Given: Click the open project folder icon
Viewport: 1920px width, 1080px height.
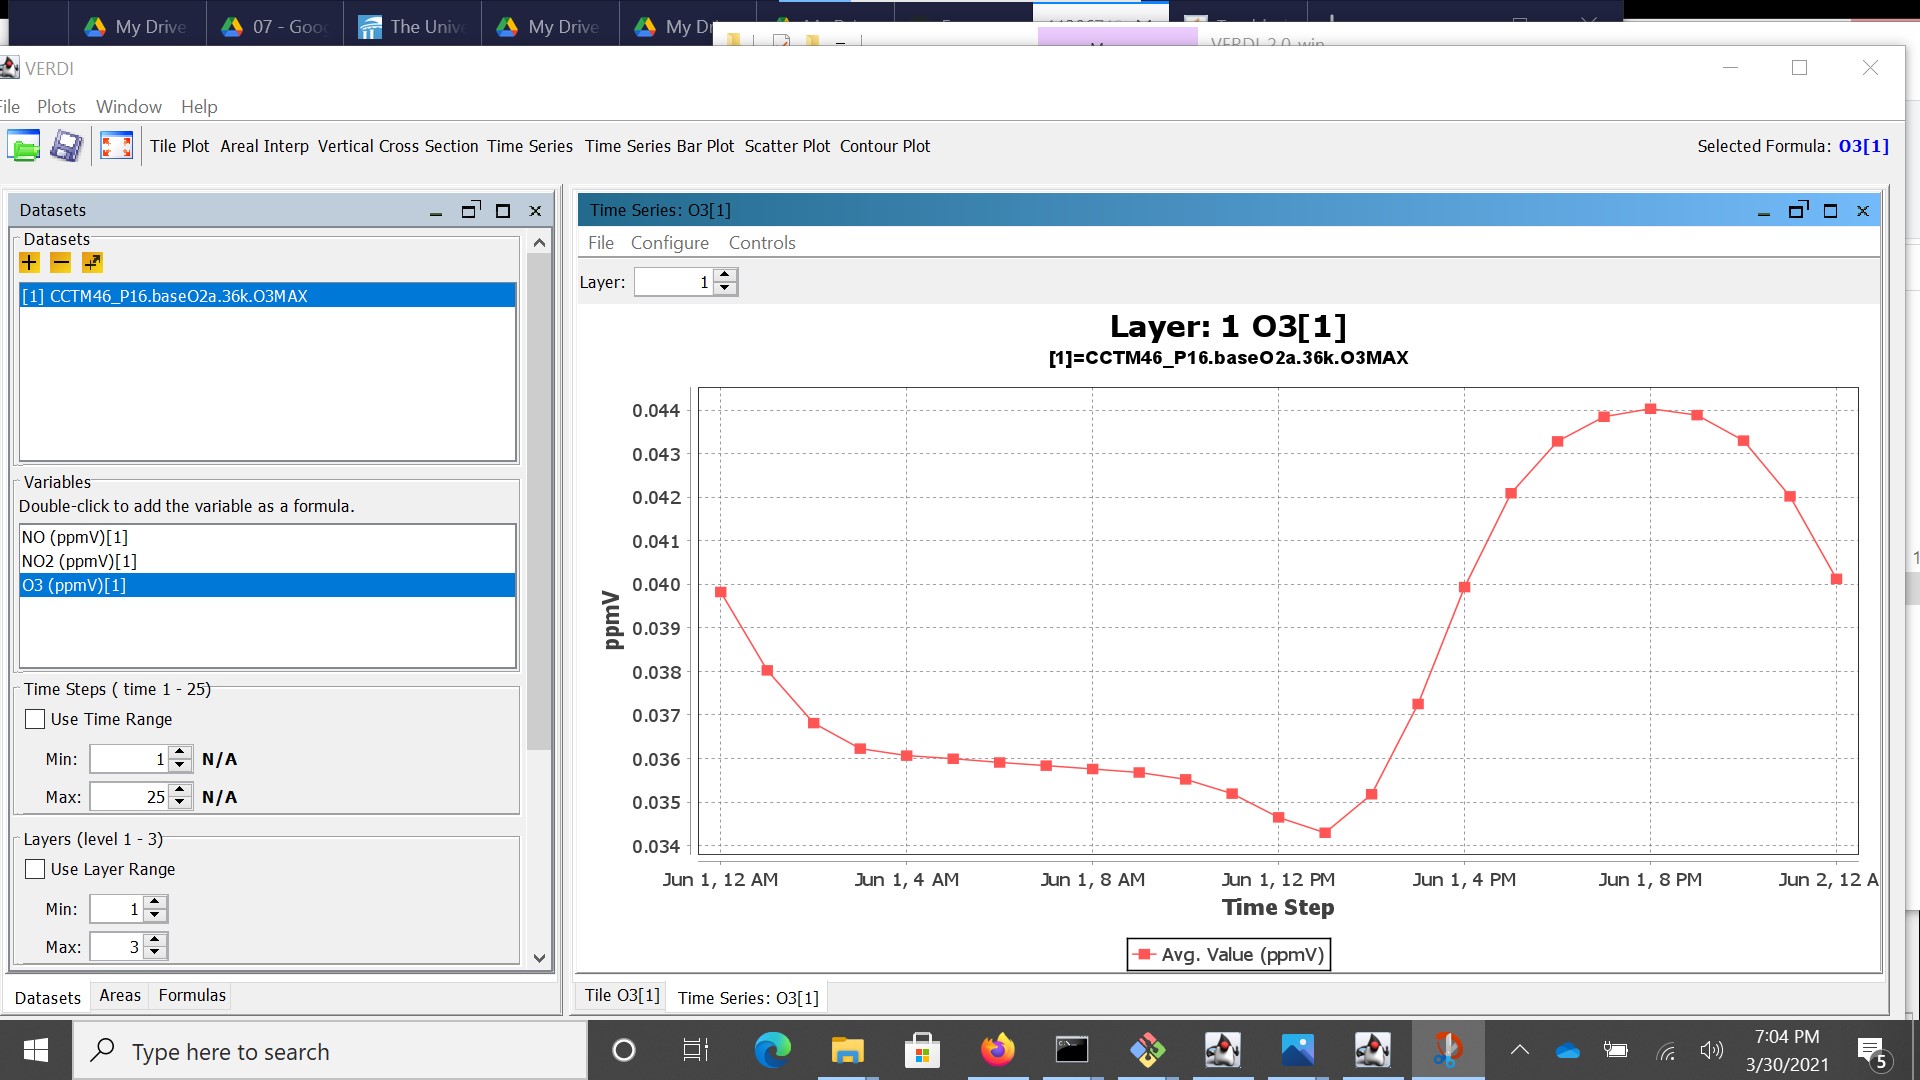Looking at the screenshot, I should pyautogui.click(x=23, y=146).
